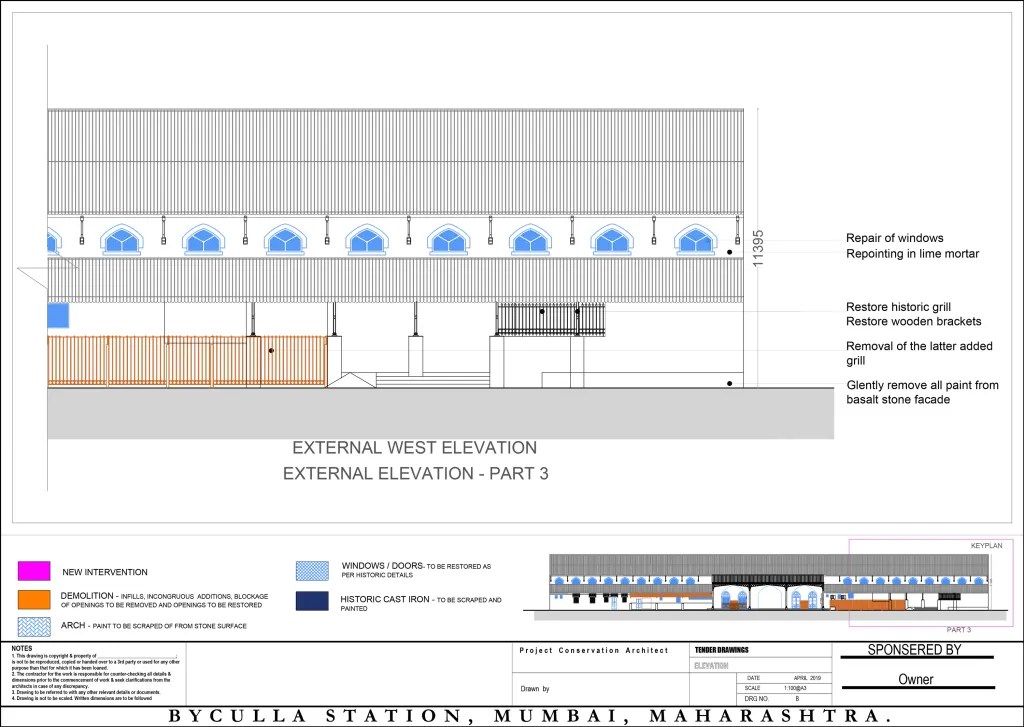This screenshot has width=1024, height=727.
Task: Click the orange demolition fence in the elevation
Action: coord(187,361)
